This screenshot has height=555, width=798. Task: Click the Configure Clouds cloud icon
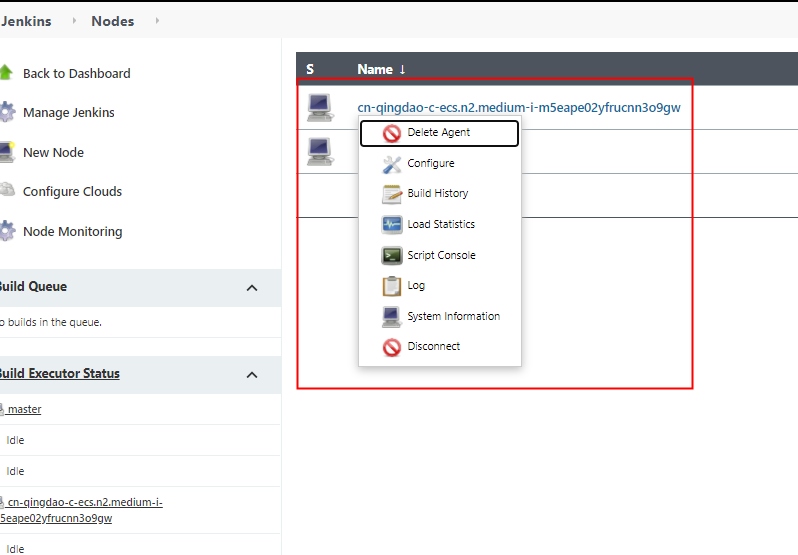pyautogui.click(x=7, y=190)
